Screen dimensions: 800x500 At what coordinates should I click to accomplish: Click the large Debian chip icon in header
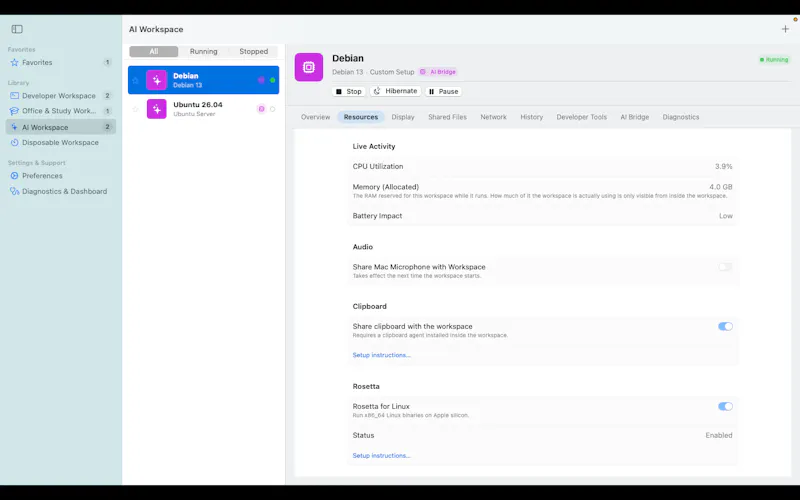pyautogui.click(x=309, y=67)
